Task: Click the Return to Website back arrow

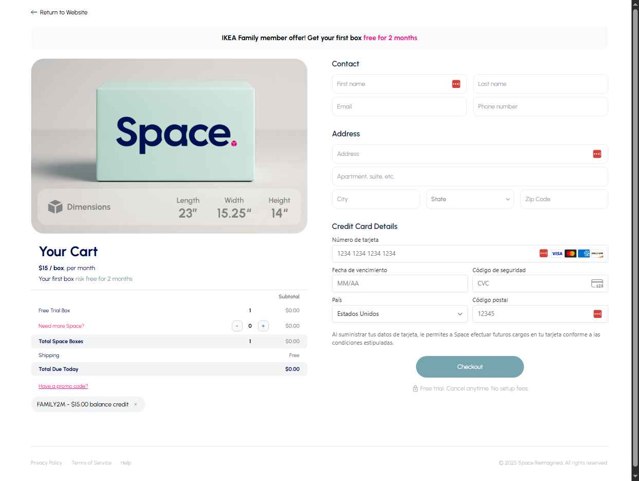Action: click(34, 12)
